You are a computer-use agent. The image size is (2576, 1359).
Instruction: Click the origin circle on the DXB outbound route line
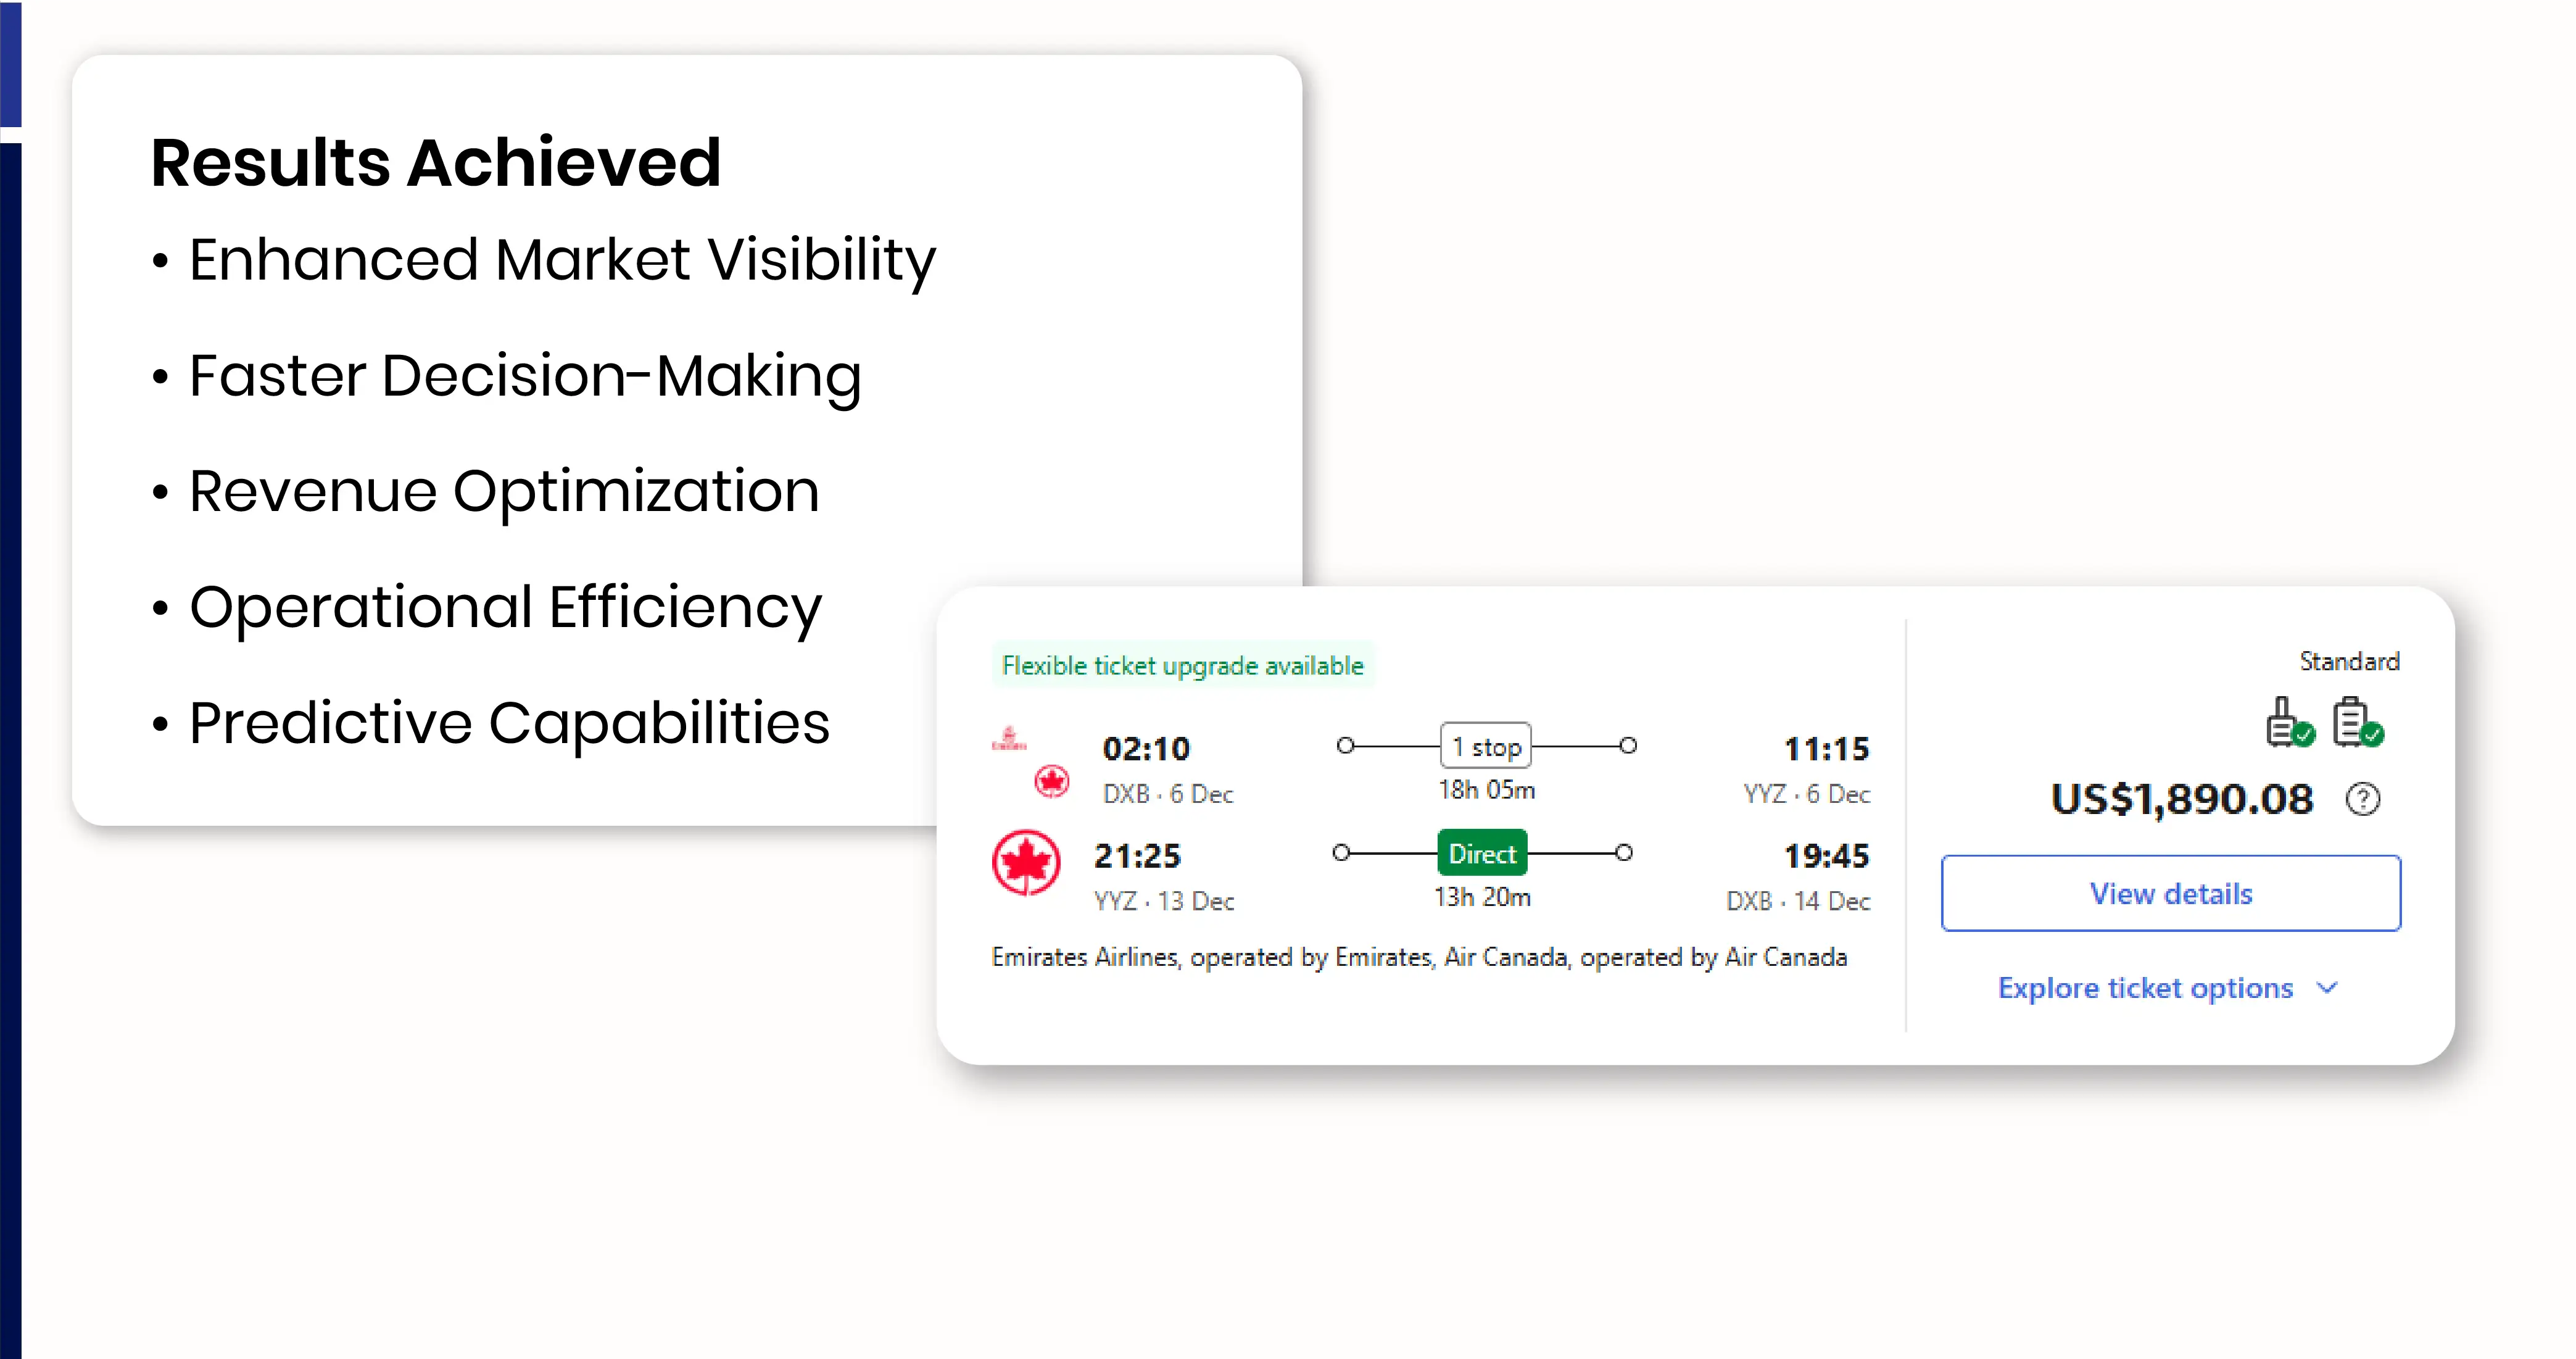[x=1345, y=746]
